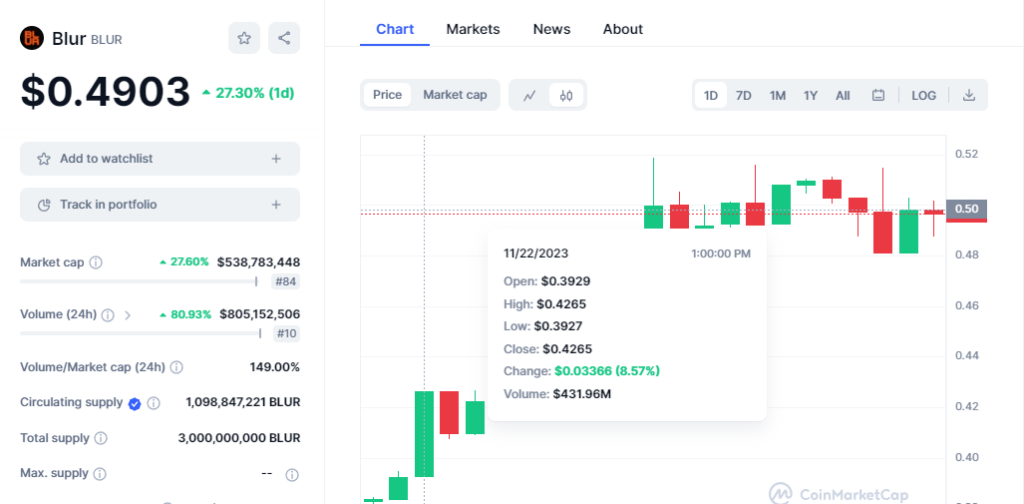
Task: Enable LOG scale on chart
Action: (923, 95)
